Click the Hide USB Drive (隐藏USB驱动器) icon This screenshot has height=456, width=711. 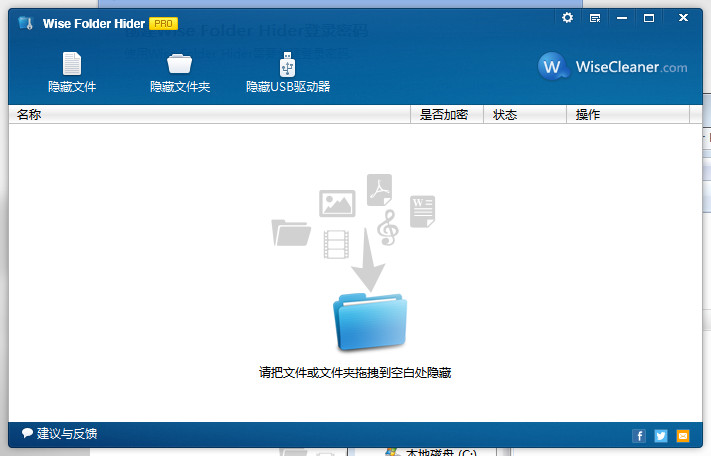click(x=288, y=65)
